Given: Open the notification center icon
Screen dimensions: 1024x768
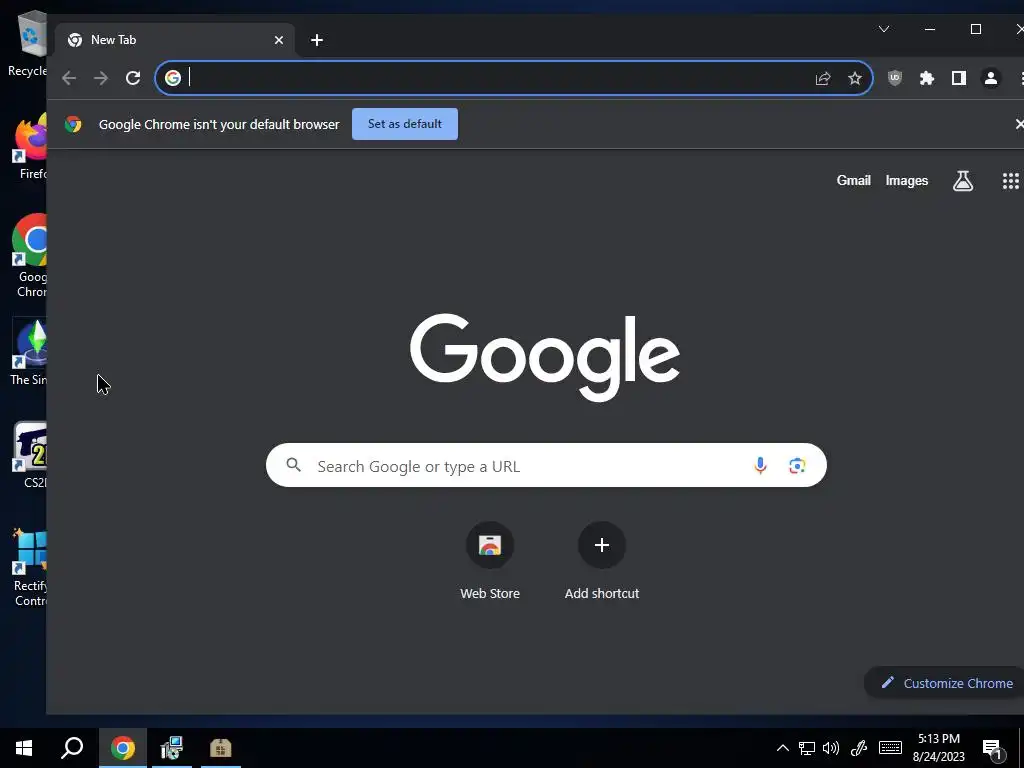Looking at the screenshot, I should pos(992,748).
